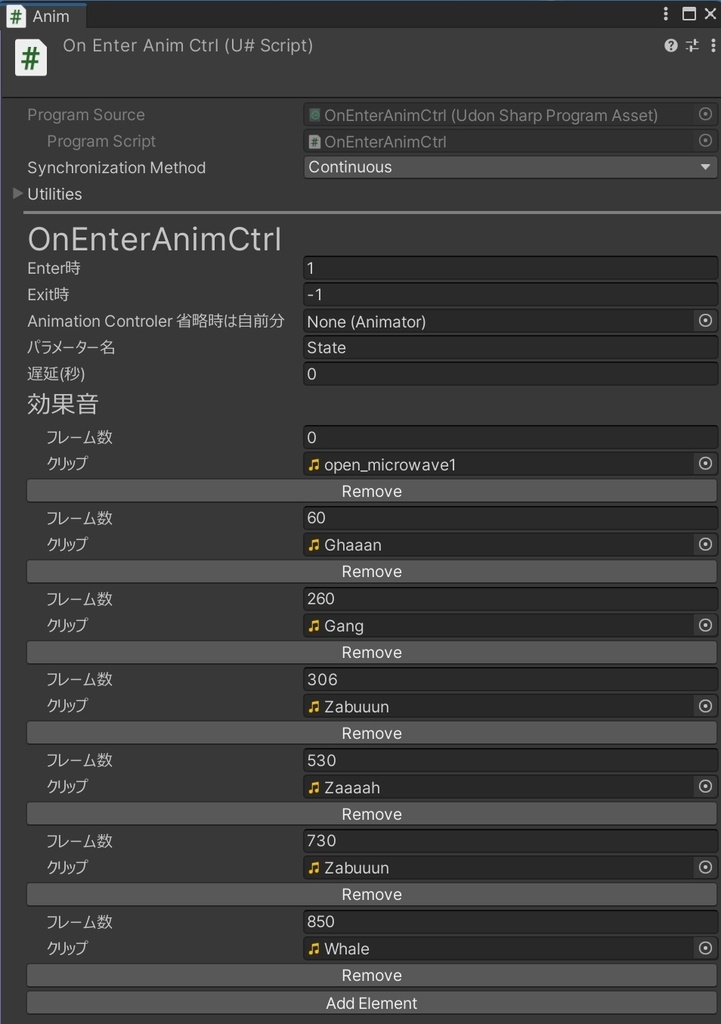Click the Exit時 field showing -1
The width and height of the screenshot is (721, 1024).
pos(510,294)
